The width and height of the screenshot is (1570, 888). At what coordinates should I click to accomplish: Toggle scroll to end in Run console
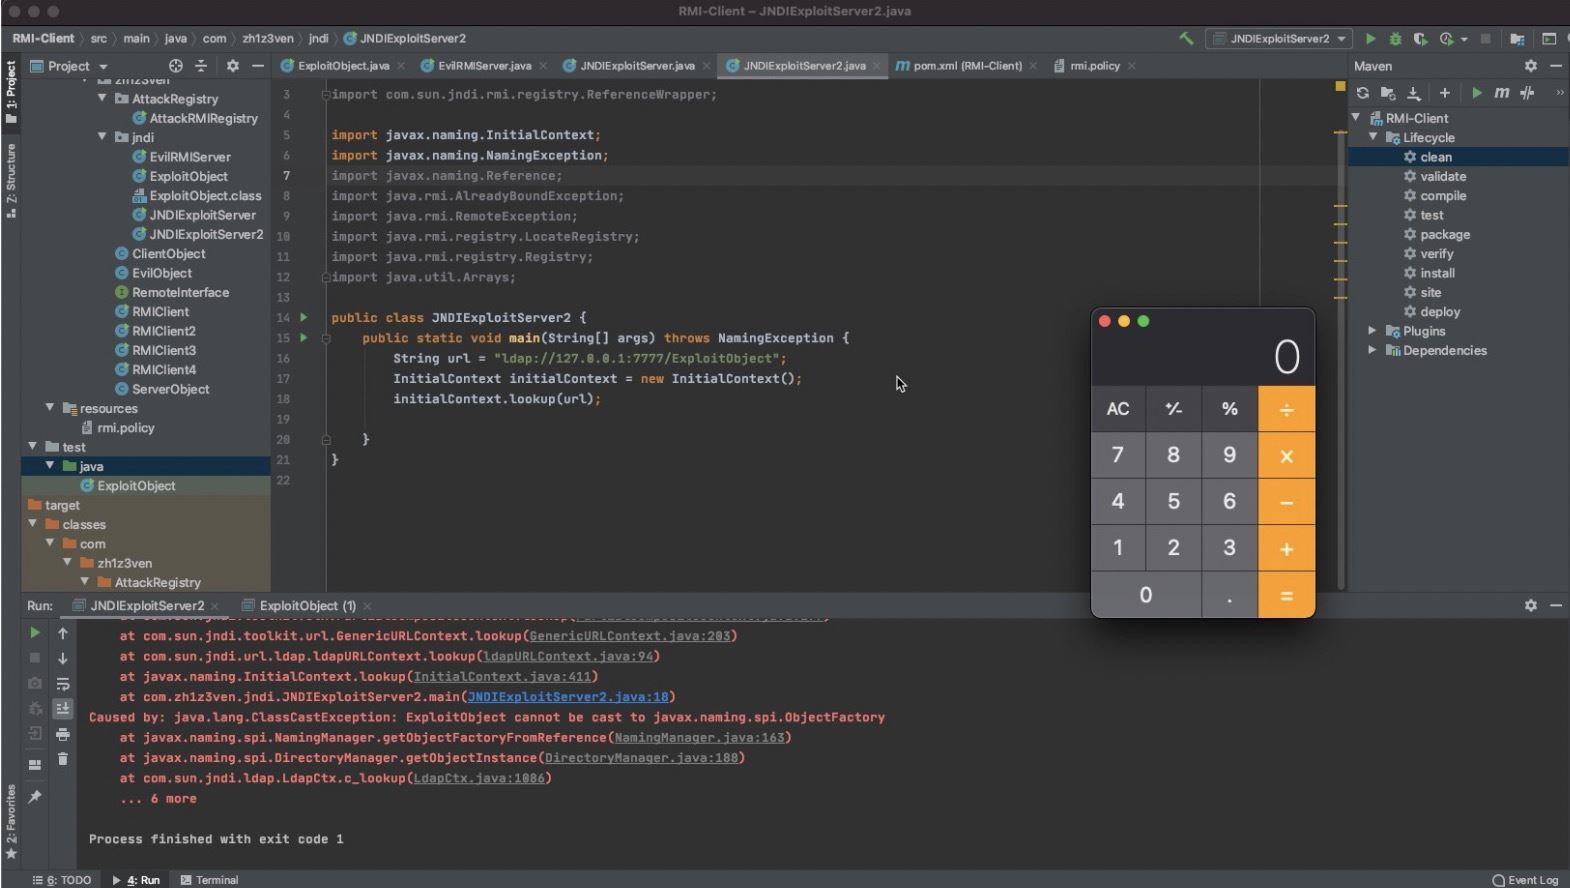point(63,708)
